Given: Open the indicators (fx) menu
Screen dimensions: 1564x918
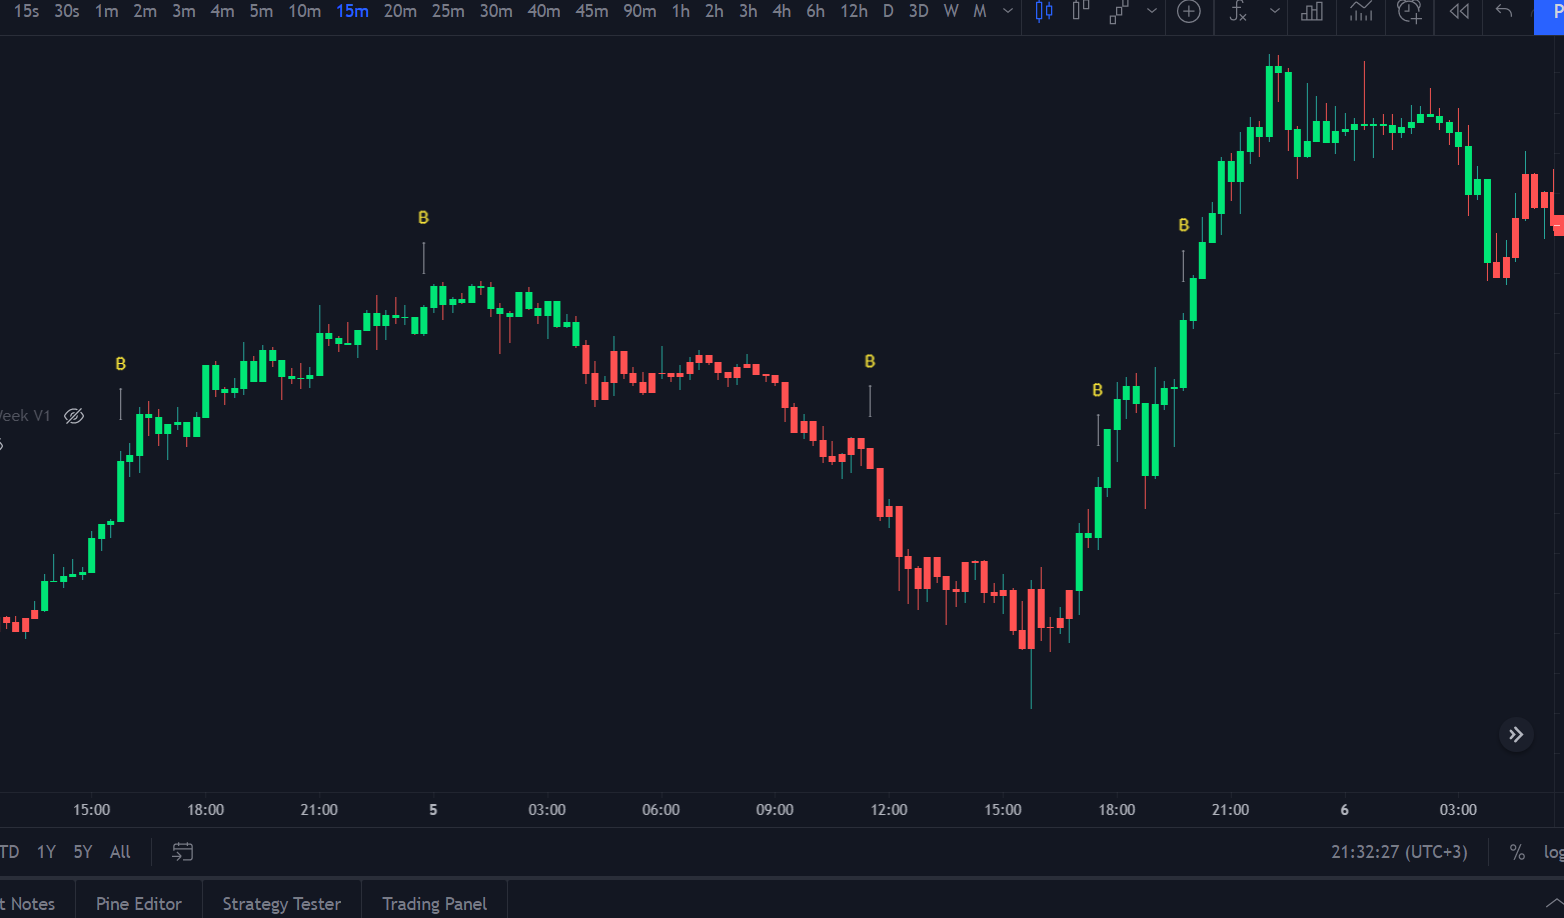Looking at the screenshot, I should click(1239, 12).
